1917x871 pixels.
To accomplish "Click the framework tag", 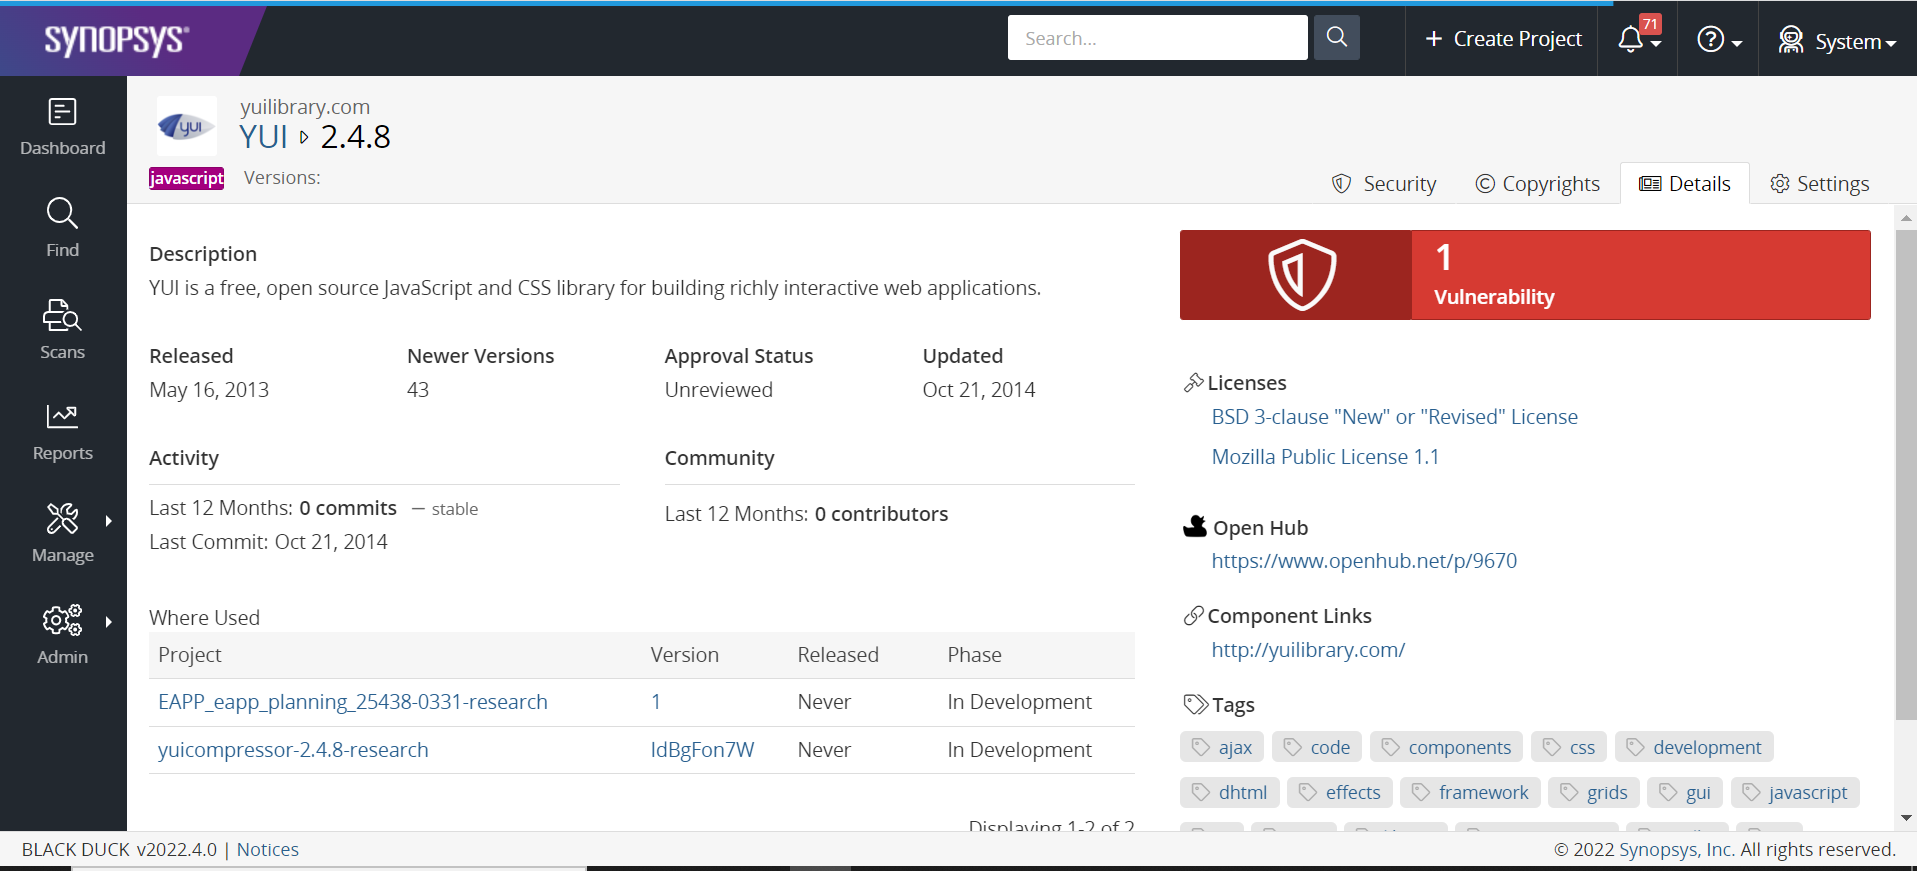I will pos(1470,792).
